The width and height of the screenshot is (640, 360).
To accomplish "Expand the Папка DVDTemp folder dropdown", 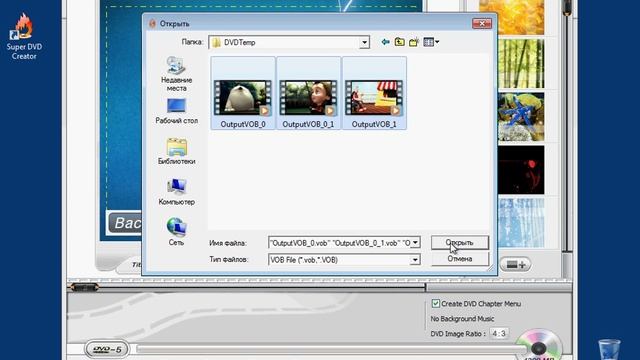I will [364, 42].
